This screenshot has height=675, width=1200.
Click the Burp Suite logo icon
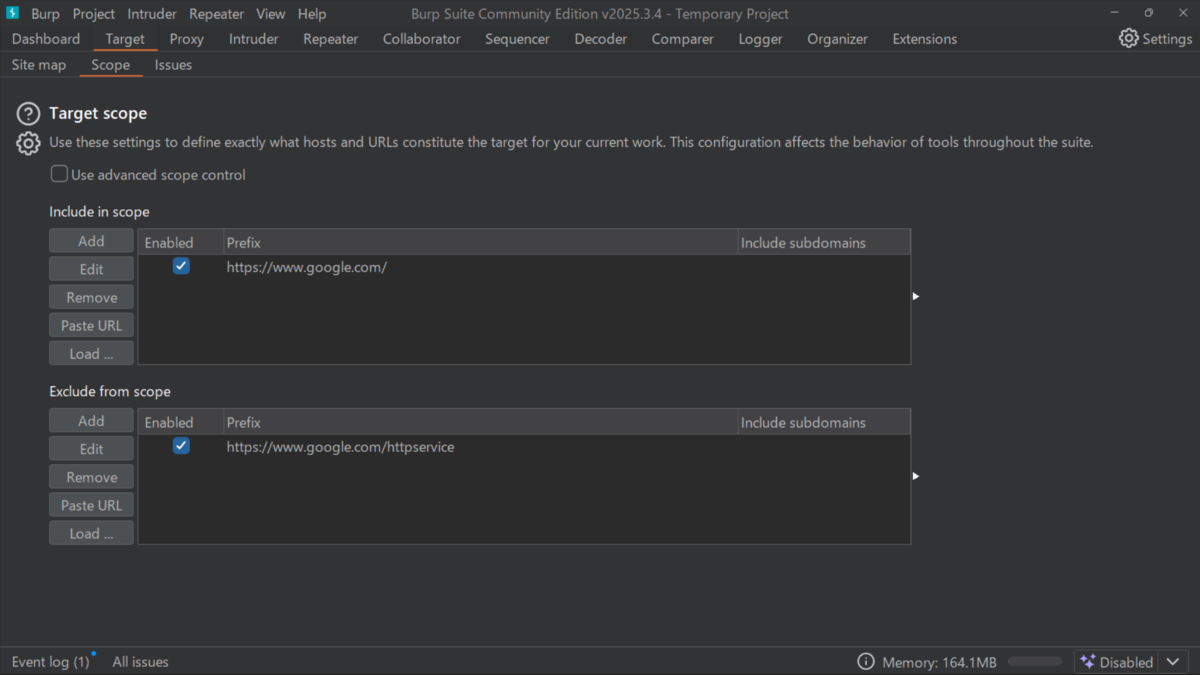coord(13,13)
